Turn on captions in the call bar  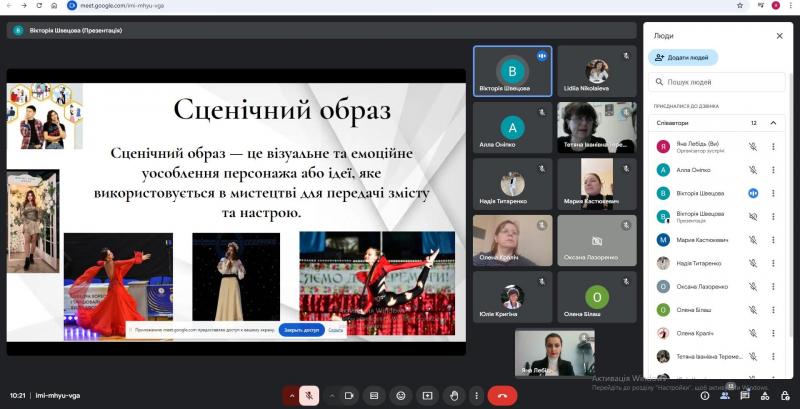point(374,396)
